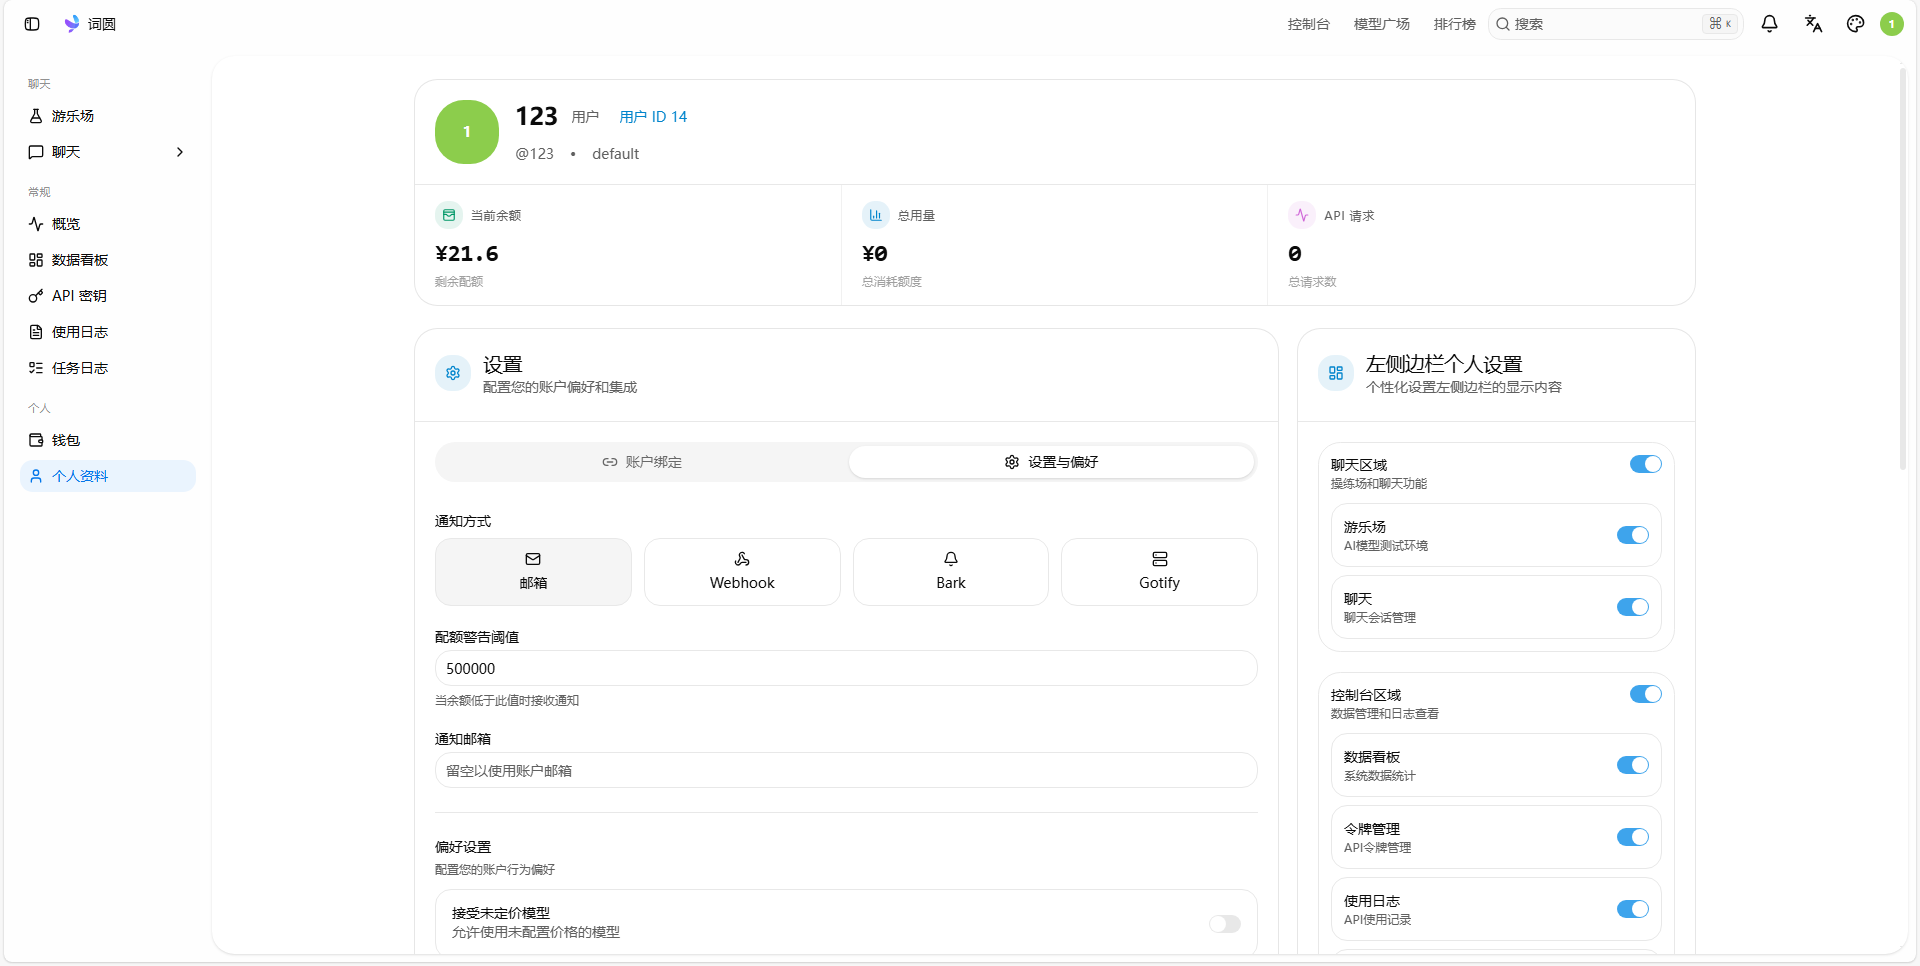Click the 总用量 chart icon

click(876, 215)
